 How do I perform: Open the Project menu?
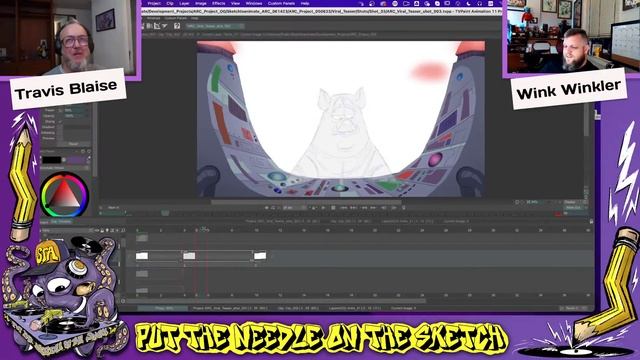(154, 3)
